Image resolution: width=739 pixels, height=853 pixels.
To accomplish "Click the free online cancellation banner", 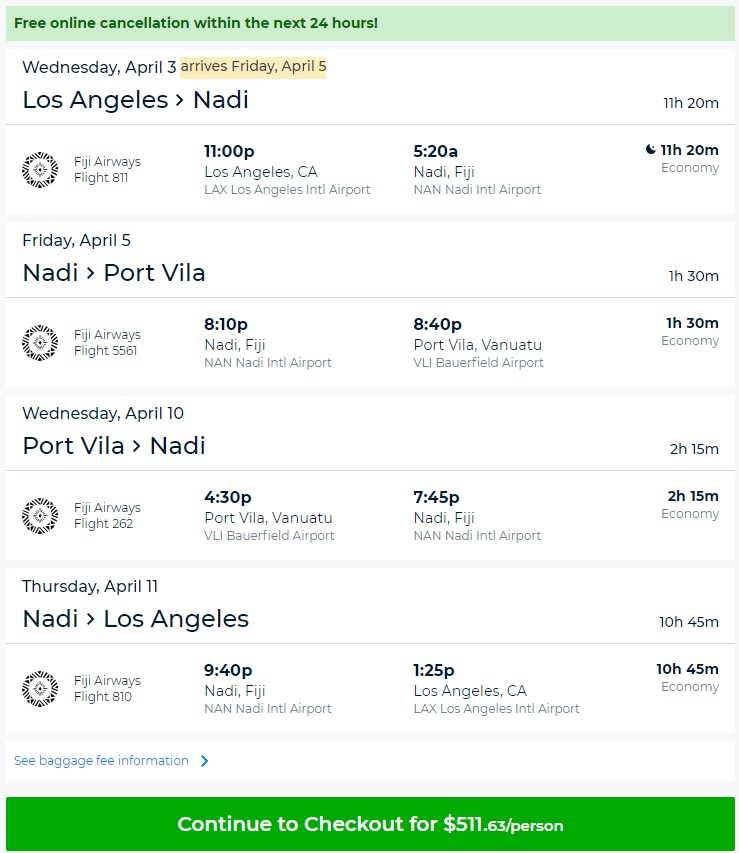I will 196,22.
